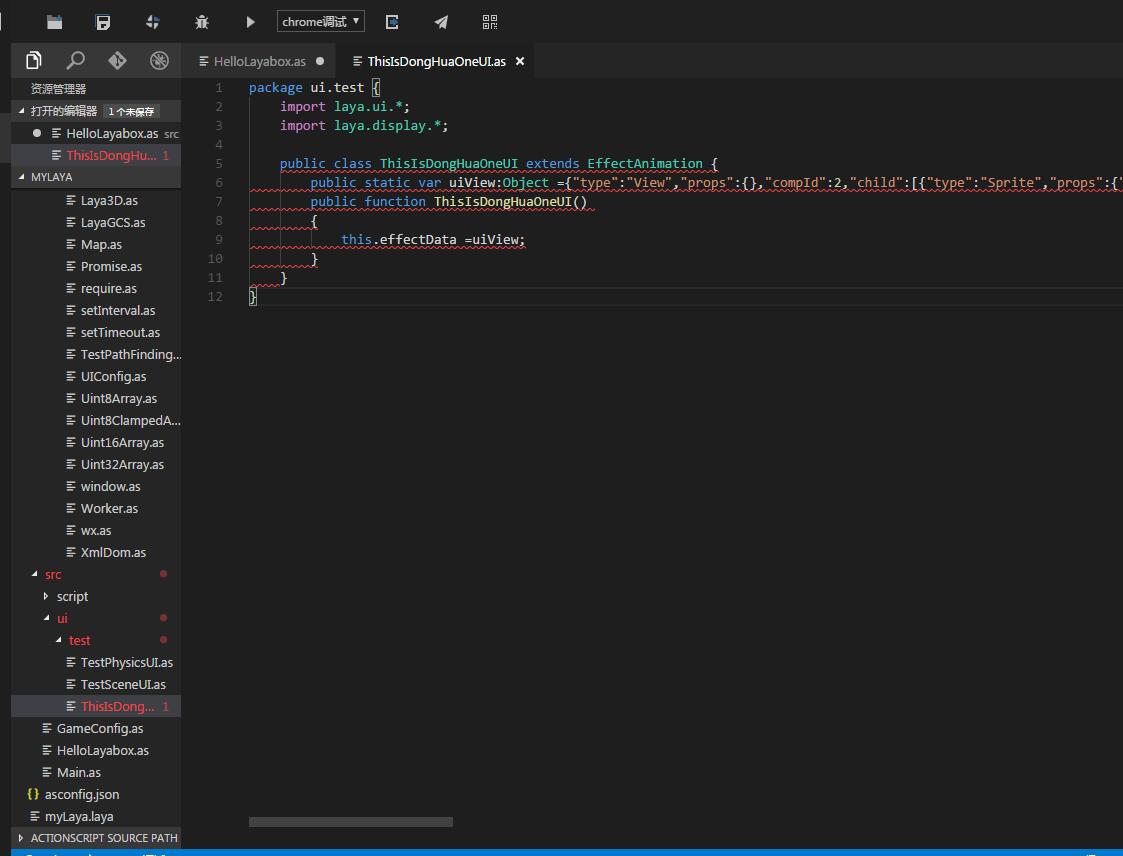Image resolution: width=1123 pixels, height=856 pixels.
Task: Close the ThisIsDongHuaOneUI.as tab
Action: 520,61
